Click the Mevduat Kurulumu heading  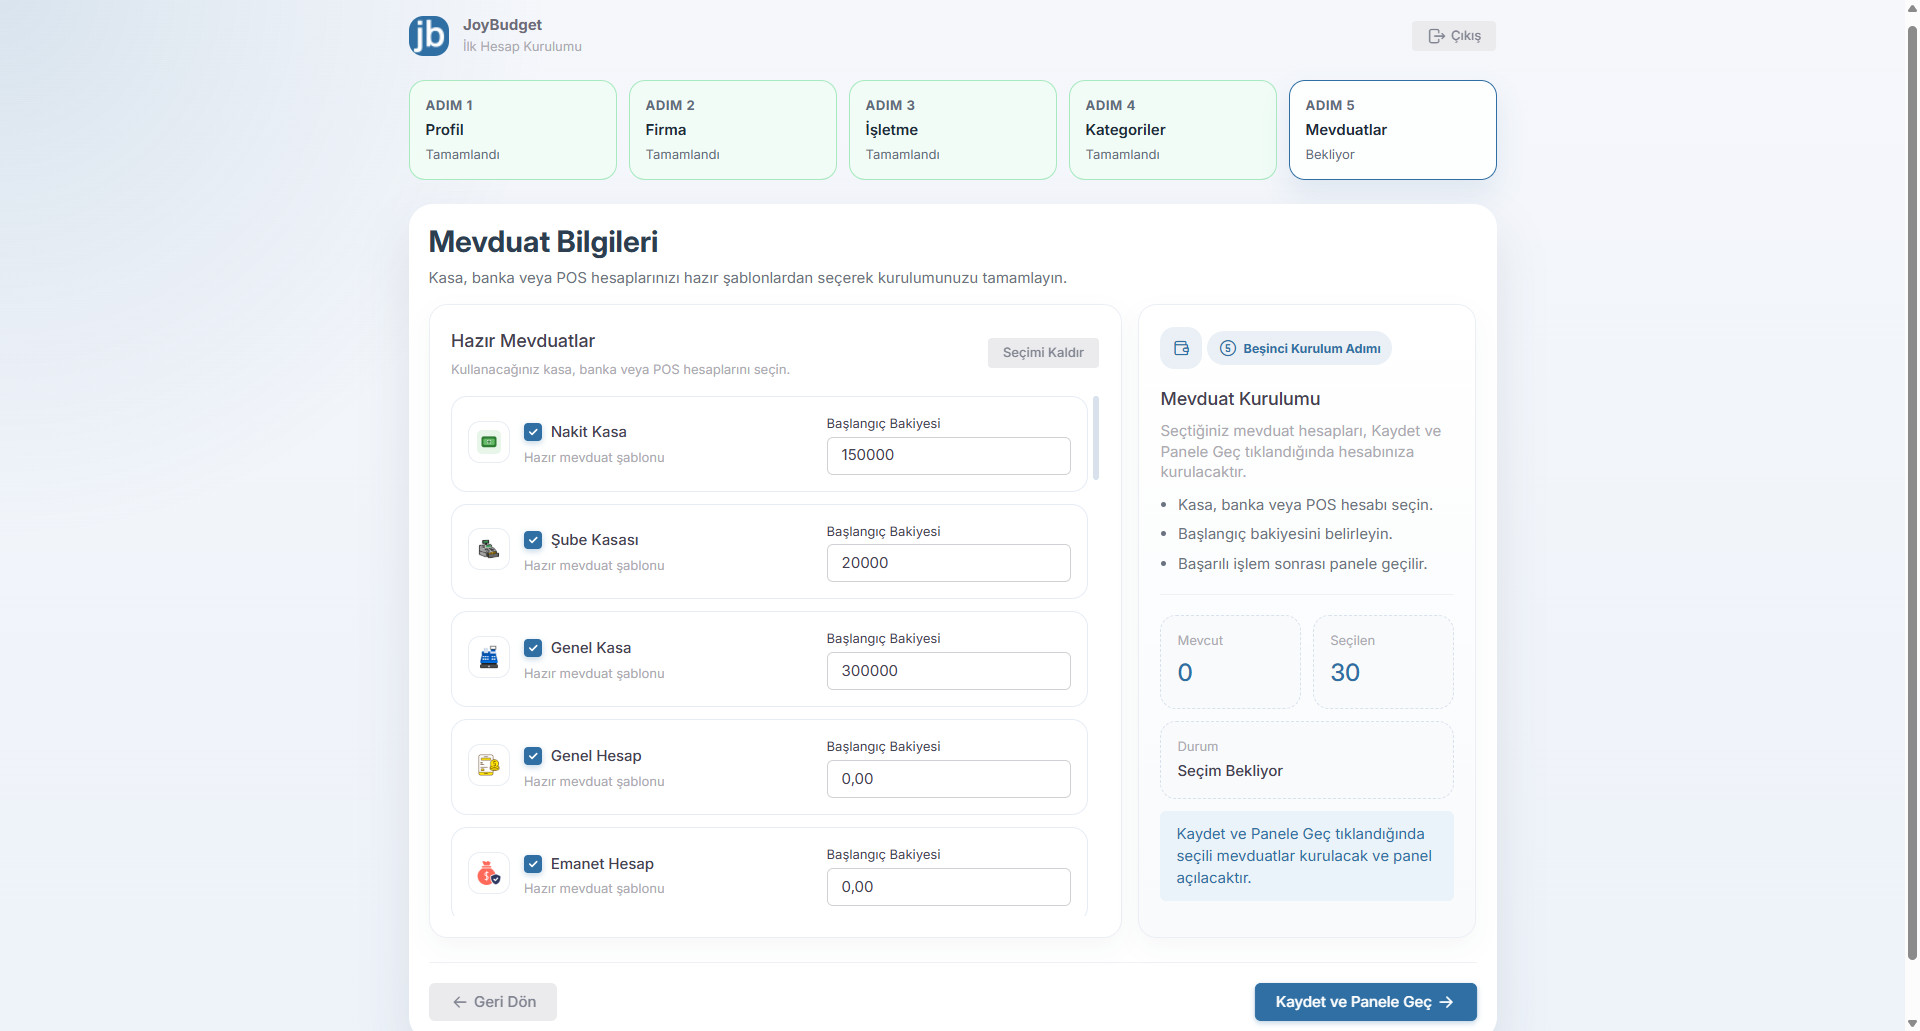[x=1240, y=399]
